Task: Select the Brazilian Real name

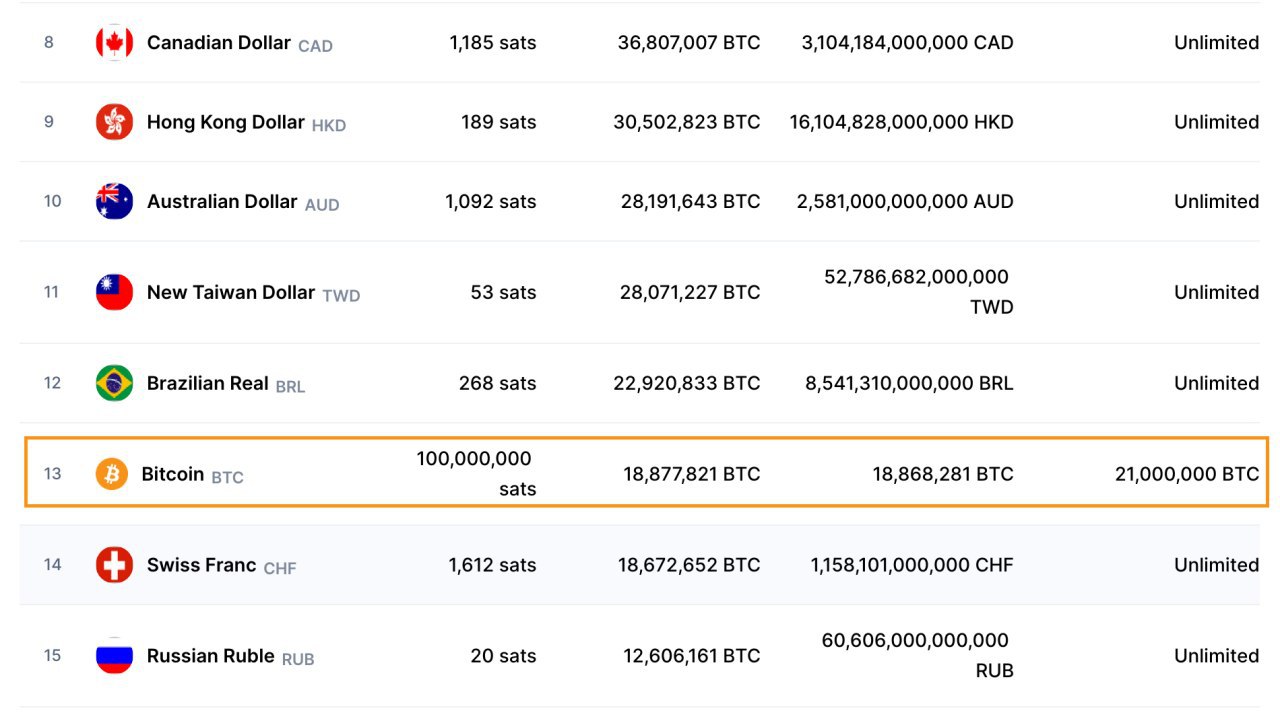Action: (208, 383)
